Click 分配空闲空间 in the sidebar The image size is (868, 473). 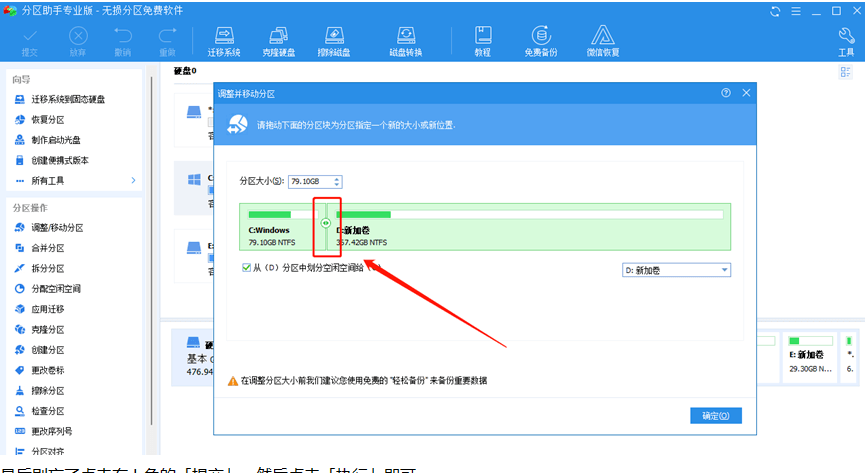tap(54, 289)
